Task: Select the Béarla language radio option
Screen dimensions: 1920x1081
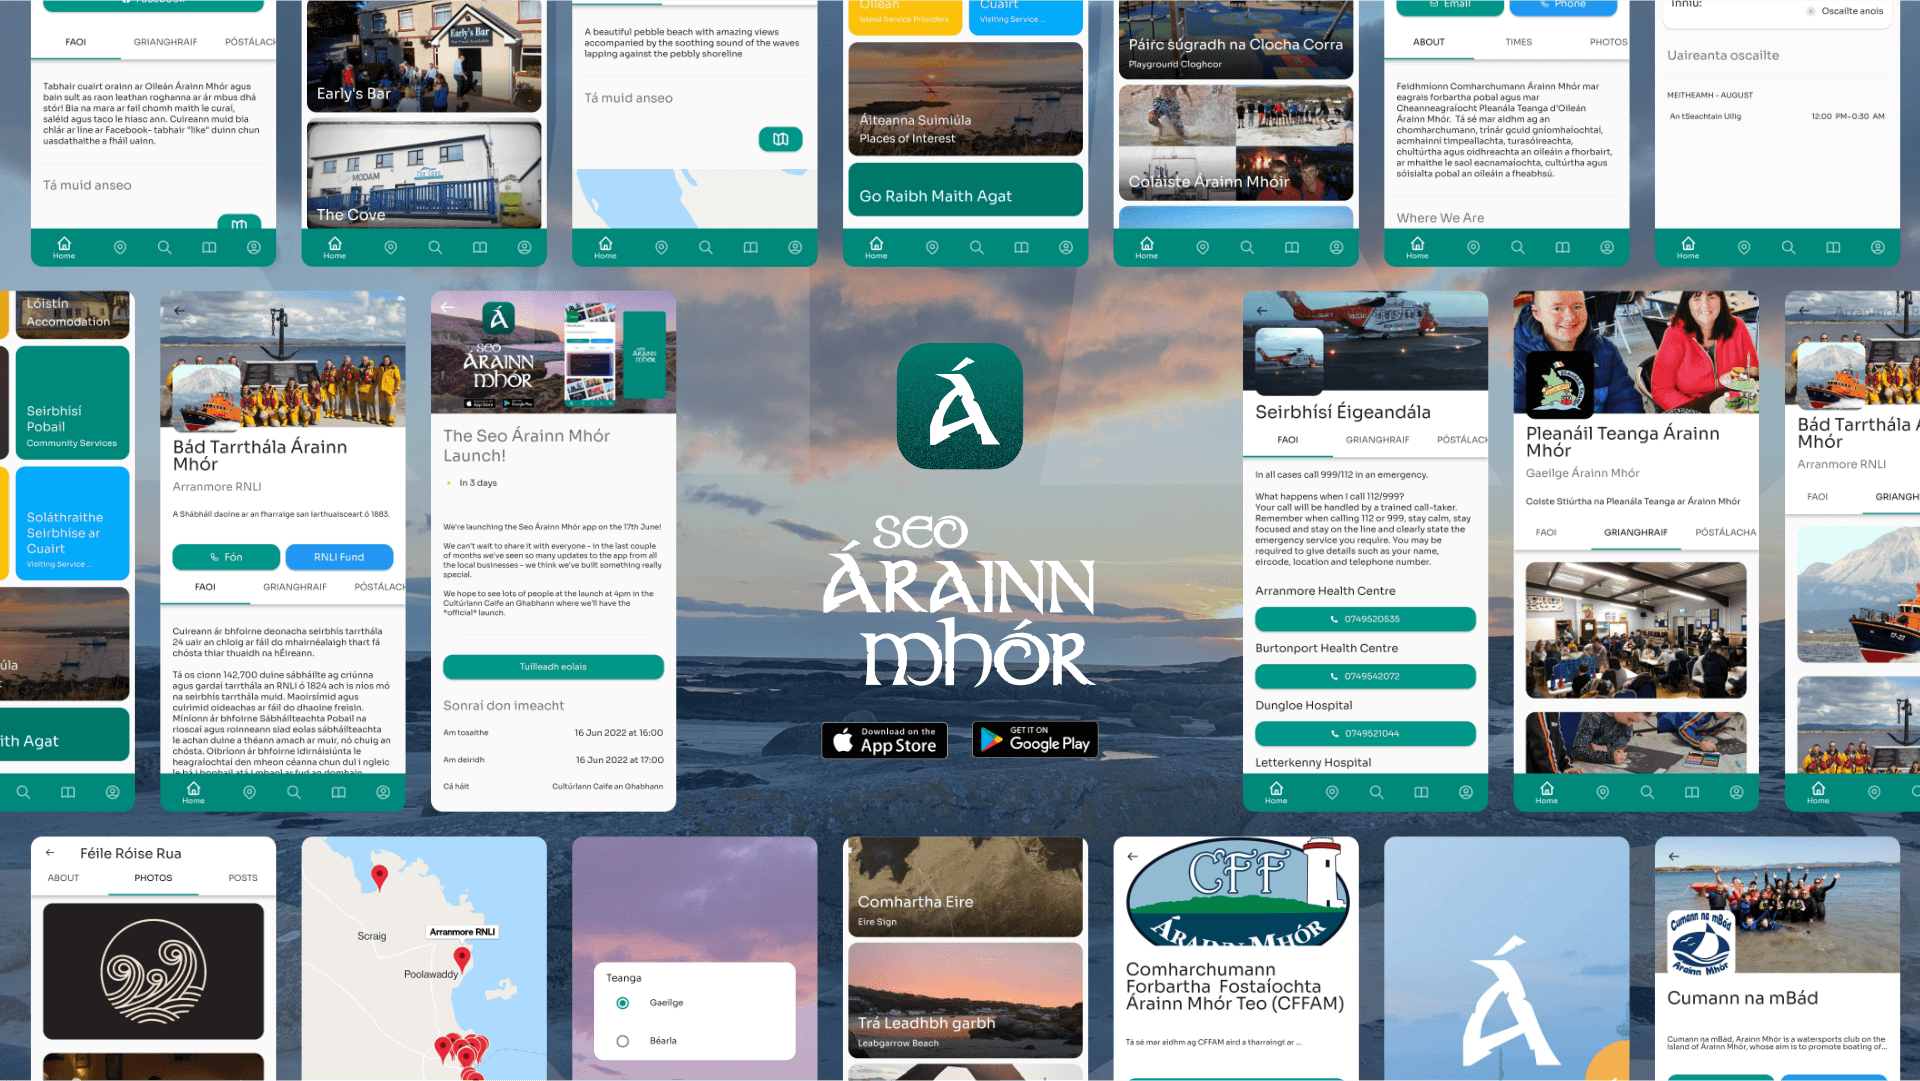Action: pos(623,1041)
